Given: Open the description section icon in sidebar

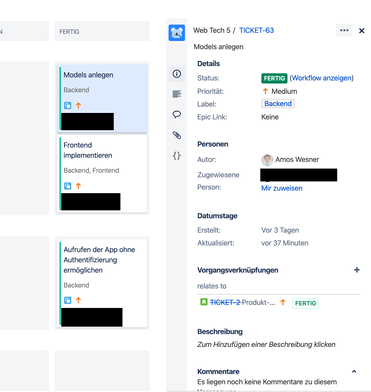Looking at the screenshot, I should [x=177, y=94].
